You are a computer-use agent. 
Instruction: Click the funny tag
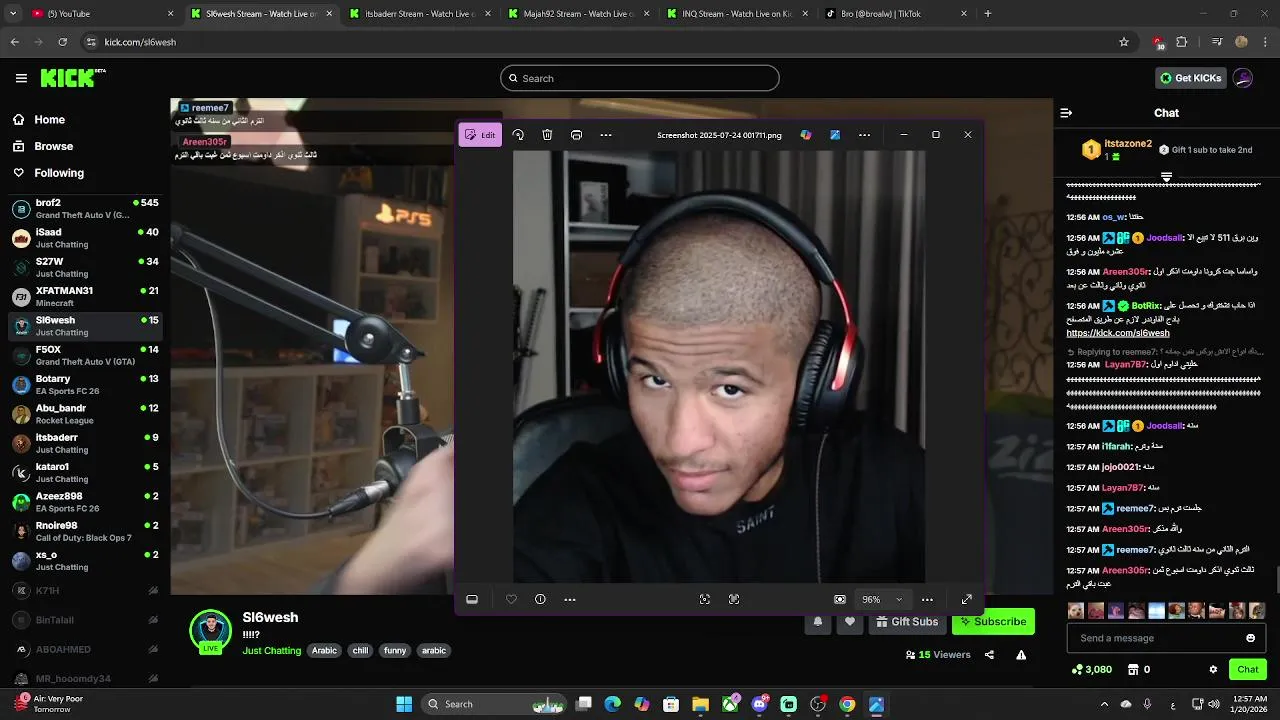(395, 650)
